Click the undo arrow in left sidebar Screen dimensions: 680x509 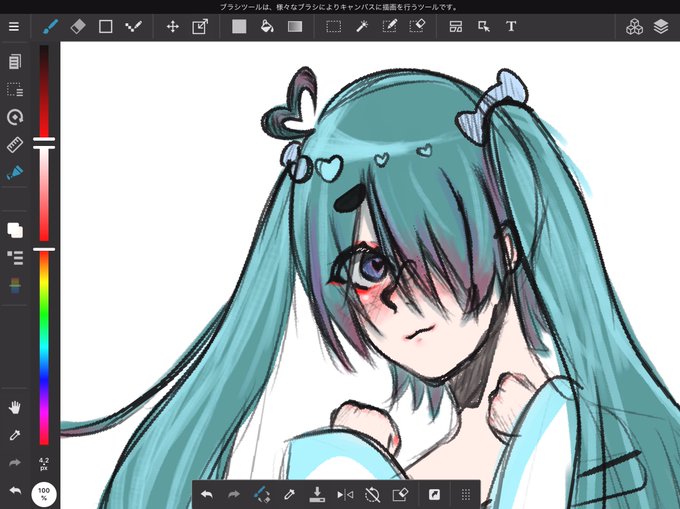click(x=15, y=491)
